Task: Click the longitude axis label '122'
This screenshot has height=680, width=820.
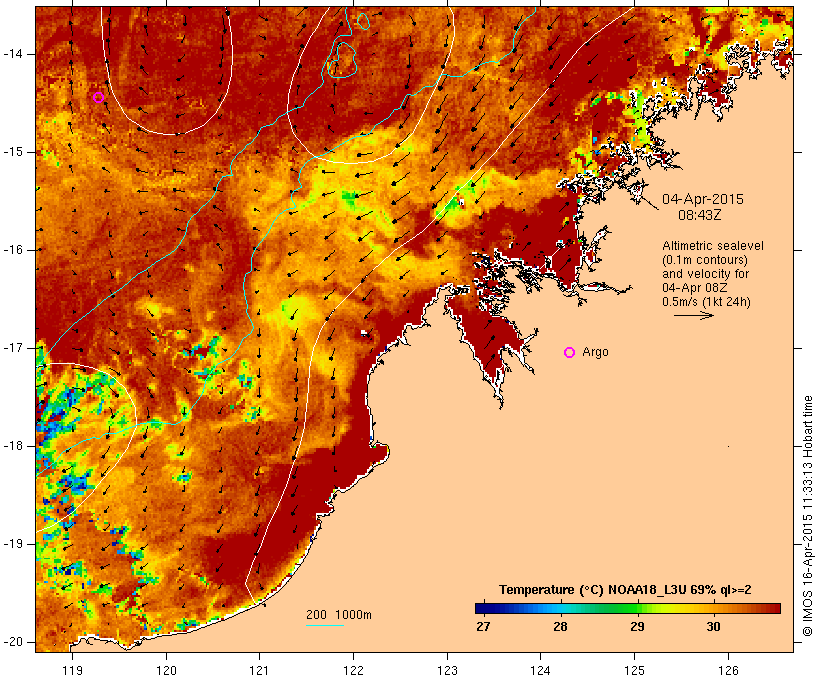Action: pos(353,670)
